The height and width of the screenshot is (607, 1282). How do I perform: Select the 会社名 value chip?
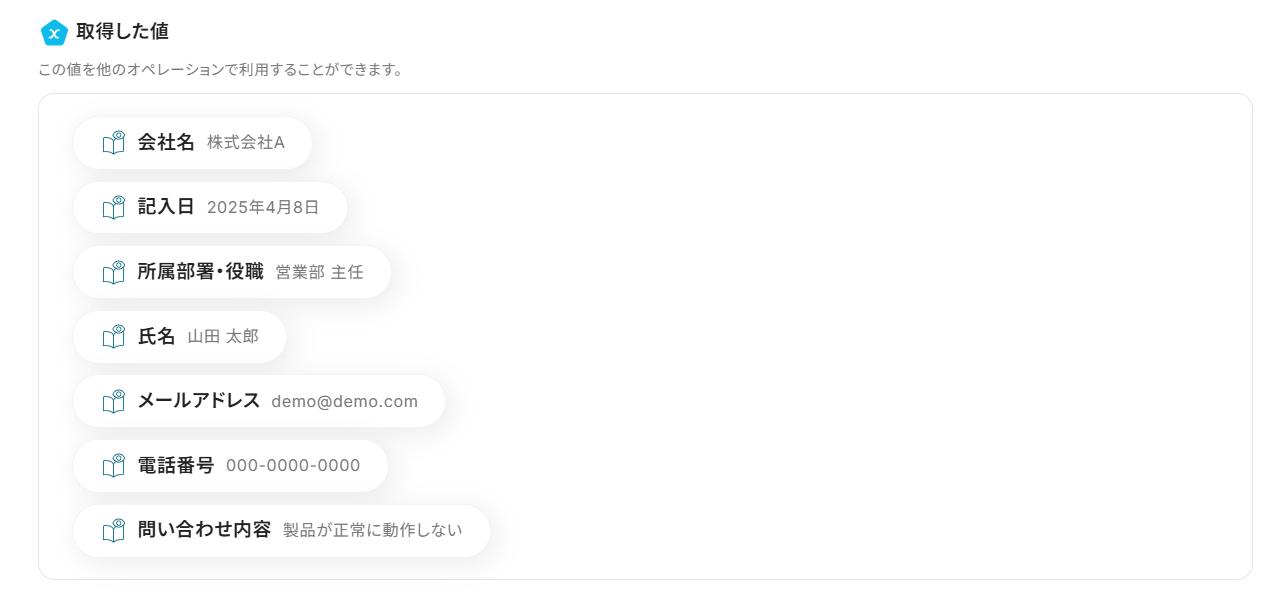(166, 142)
